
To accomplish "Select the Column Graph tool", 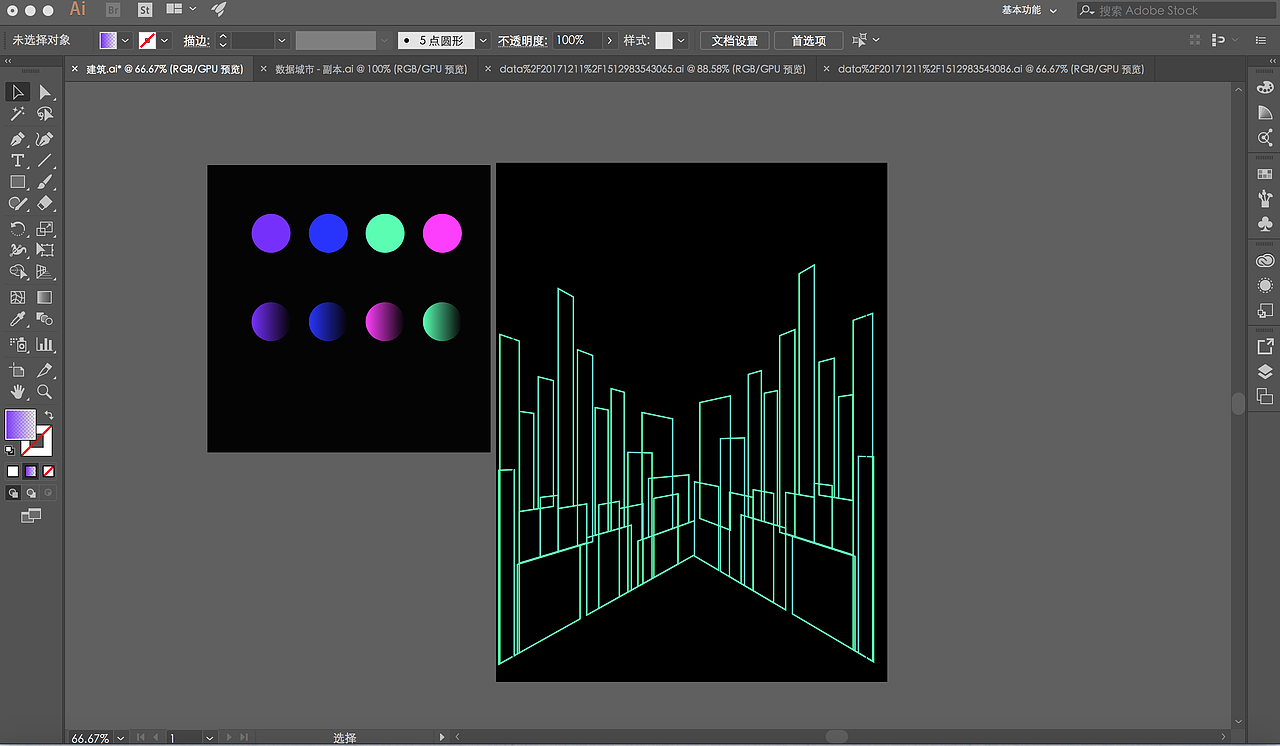I will tap(45, 345).
